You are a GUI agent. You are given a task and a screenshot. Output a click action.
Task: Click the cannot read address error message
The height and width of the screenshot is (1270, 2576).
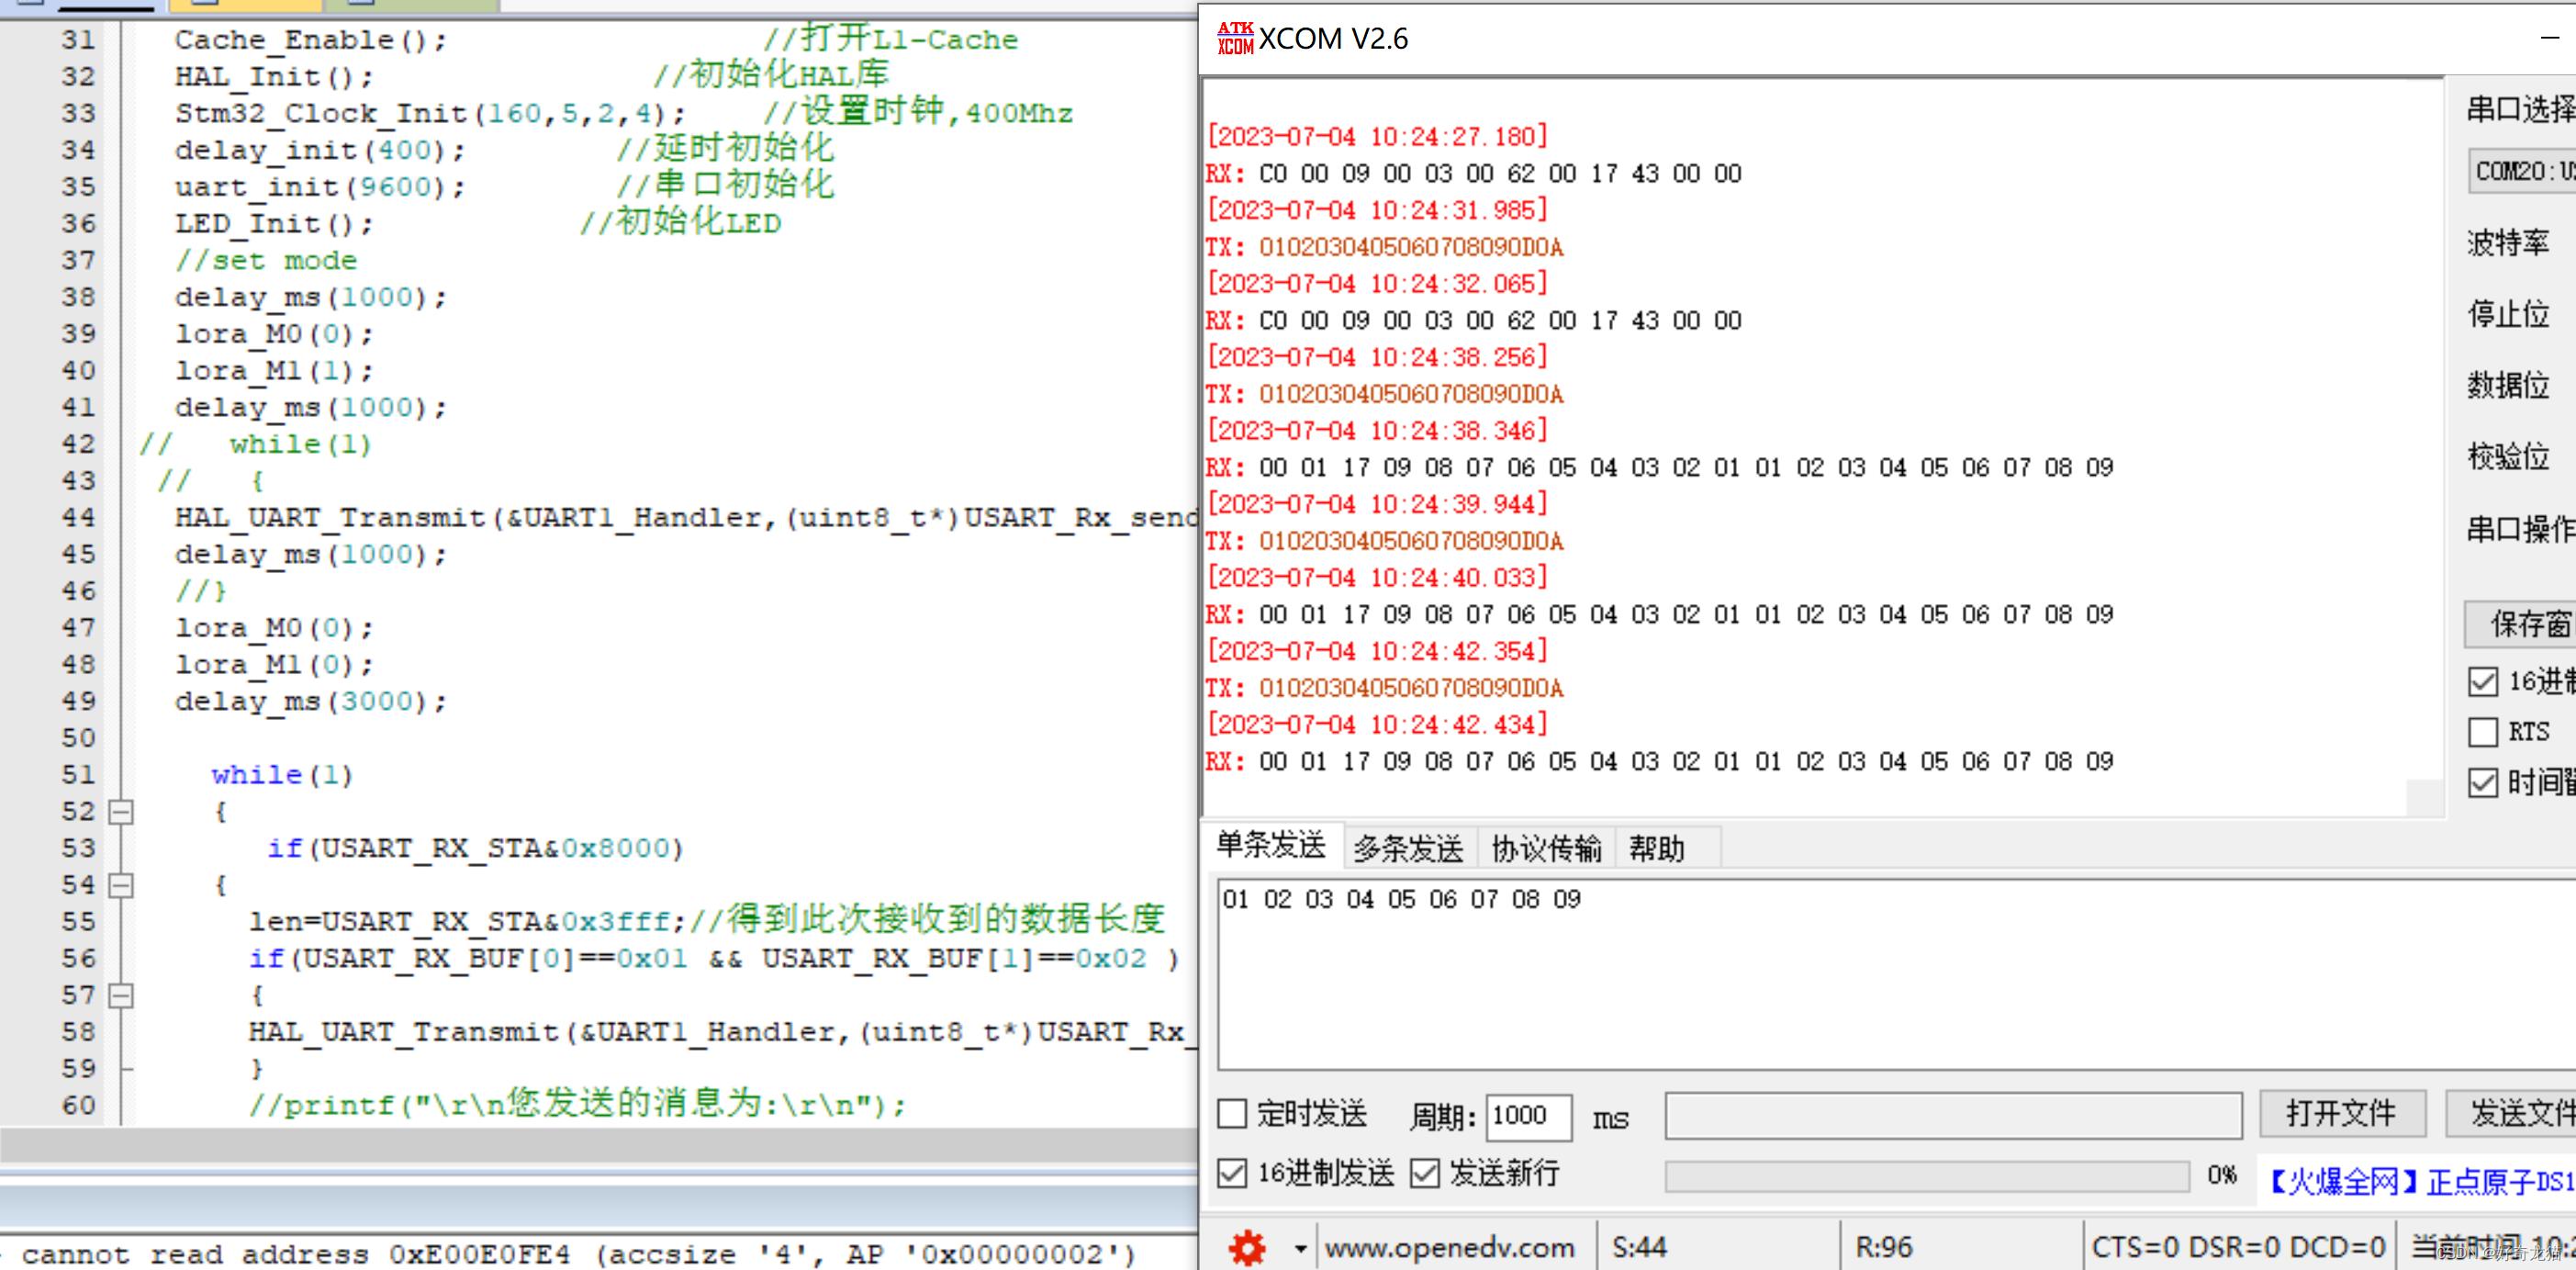click(x=578, y=1254)
